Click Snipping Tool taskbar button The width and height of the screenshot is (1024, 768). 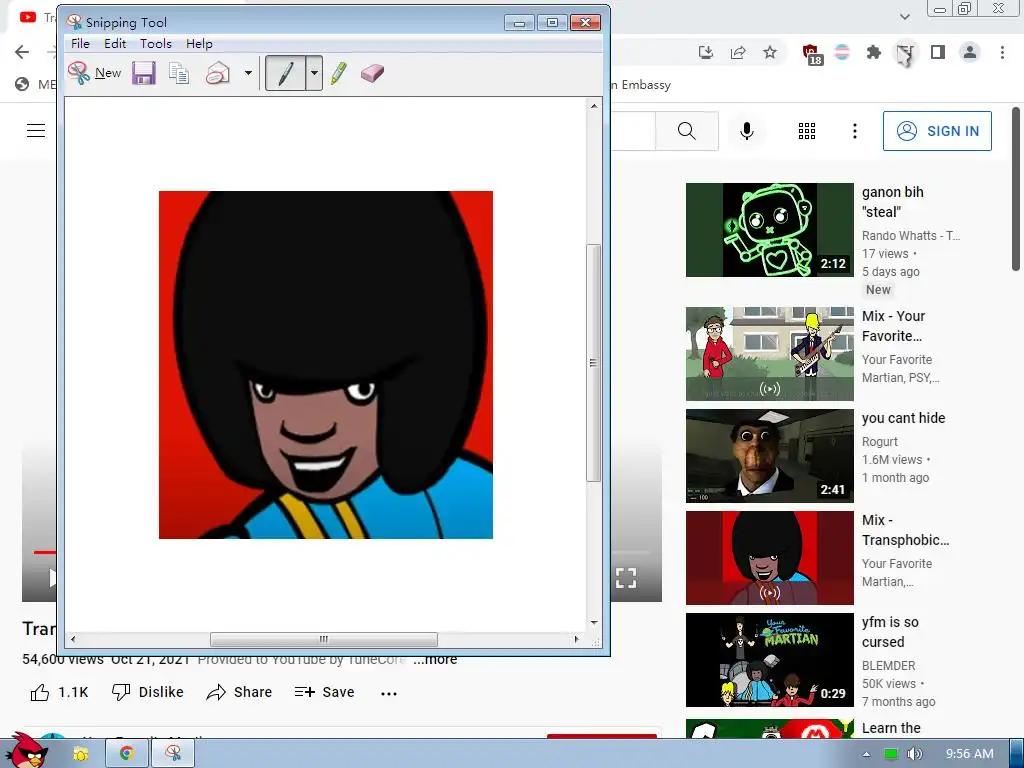click(x=173, y=754)
